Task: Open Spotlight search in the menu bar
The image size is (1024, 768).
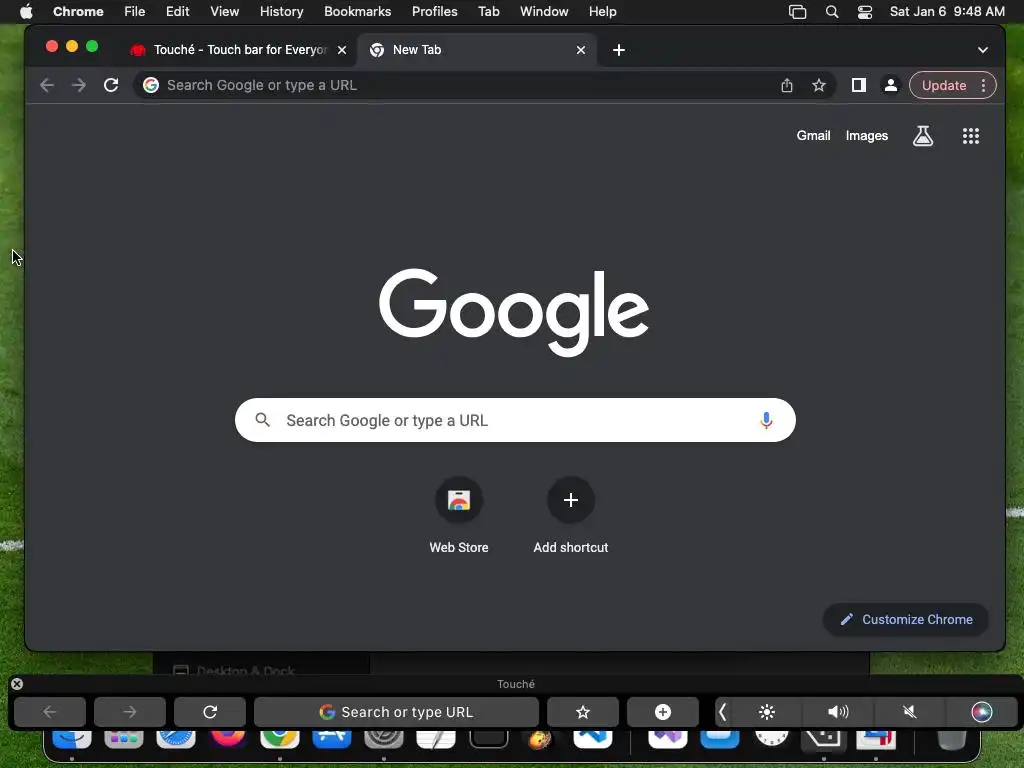Action: (x=831, y=12)
